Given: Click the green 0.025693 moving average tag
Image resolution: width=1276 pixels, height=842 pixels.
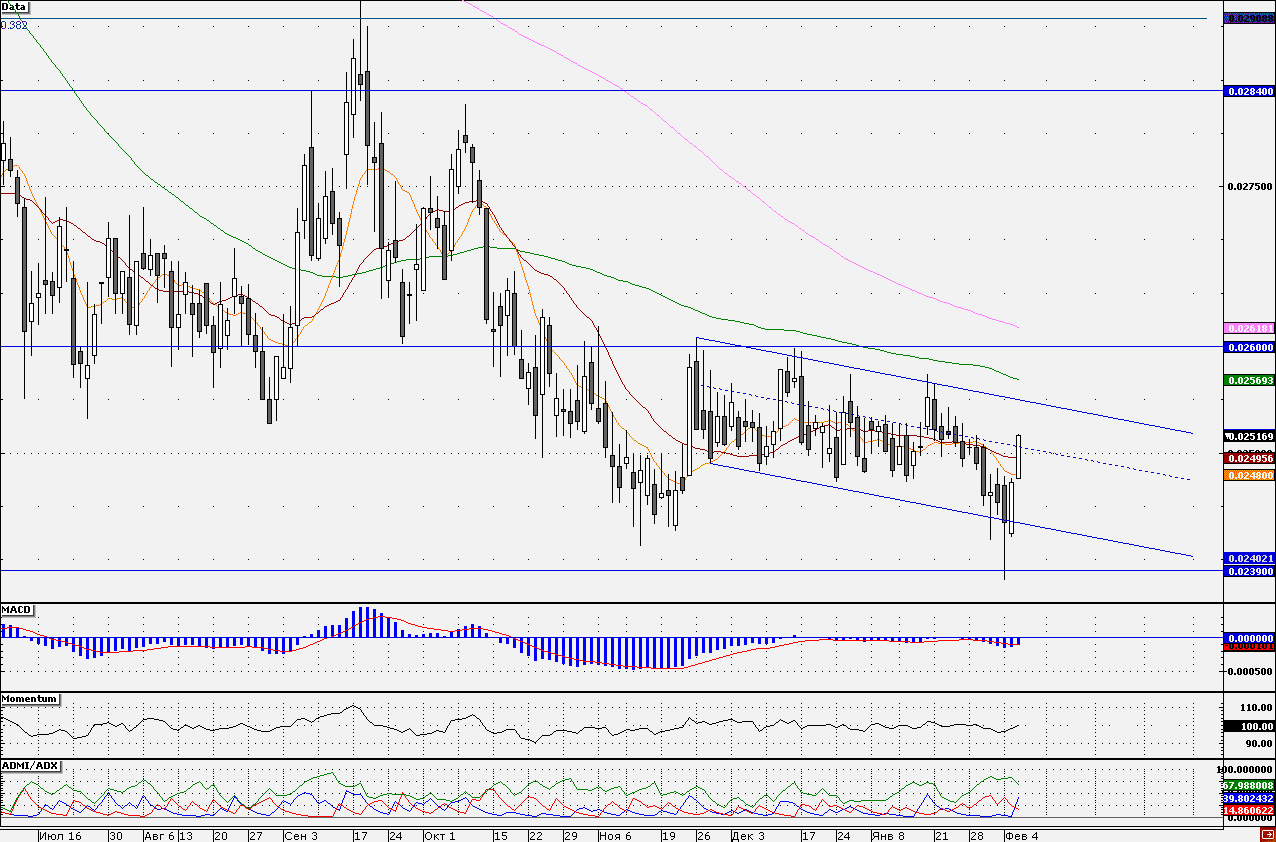Looking at the screenshot, I should tap(1249, 381).
